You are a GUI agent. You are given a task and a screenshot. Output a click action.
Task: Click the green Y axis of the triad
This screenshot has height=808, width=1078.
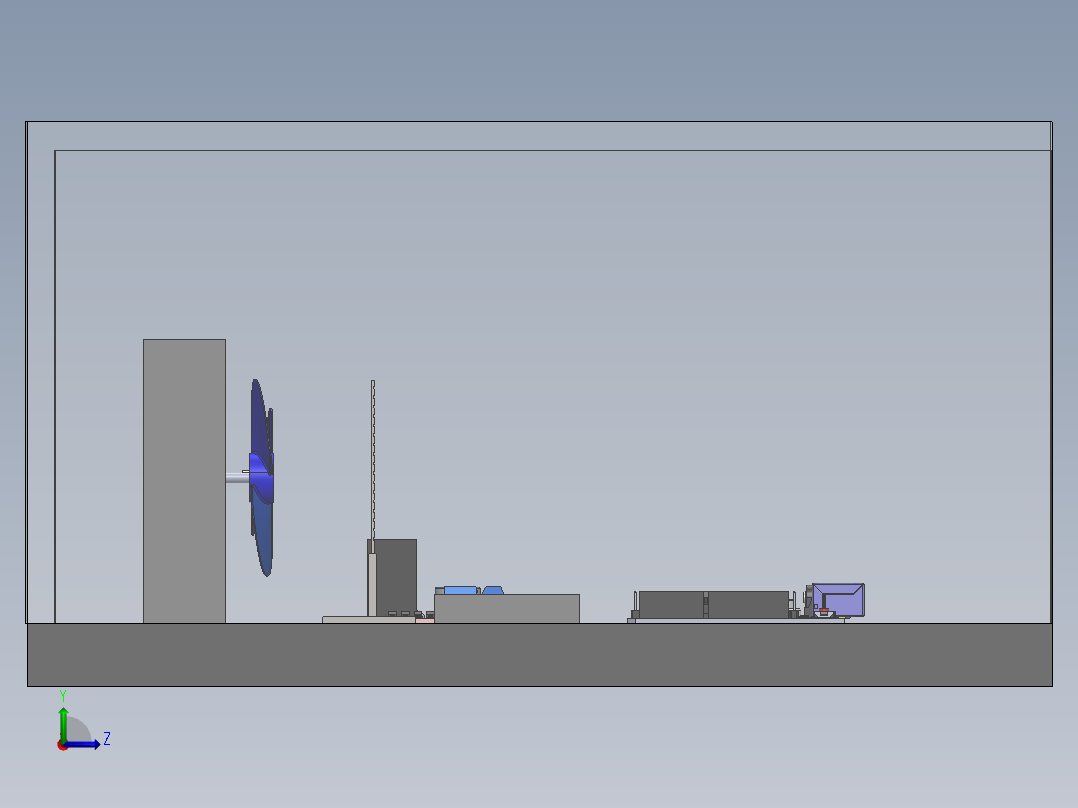tap(63, 724)
